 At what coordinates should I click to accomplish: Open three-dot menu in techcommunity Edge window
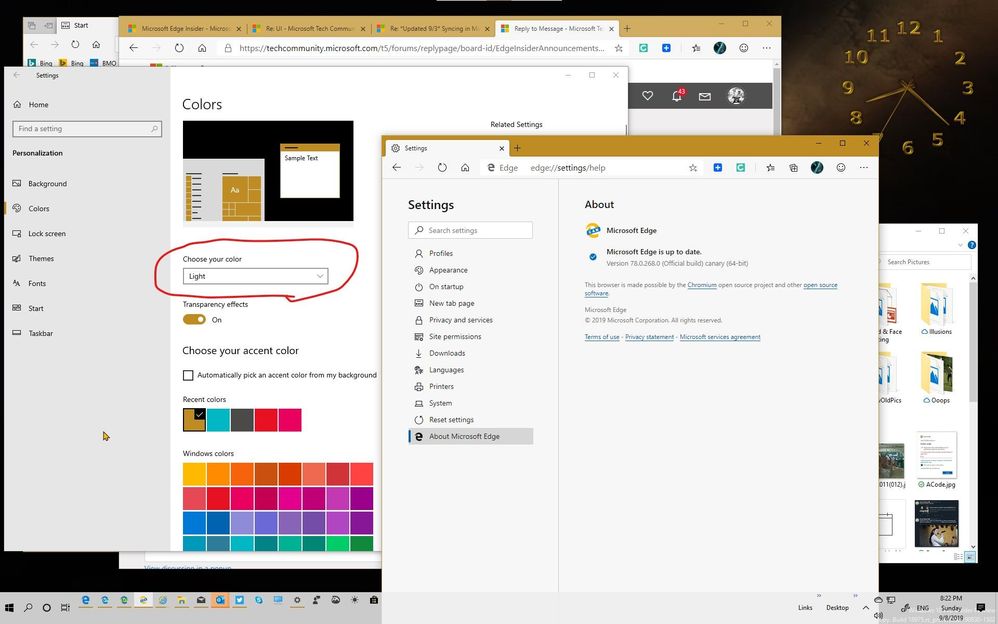[766, 48]
